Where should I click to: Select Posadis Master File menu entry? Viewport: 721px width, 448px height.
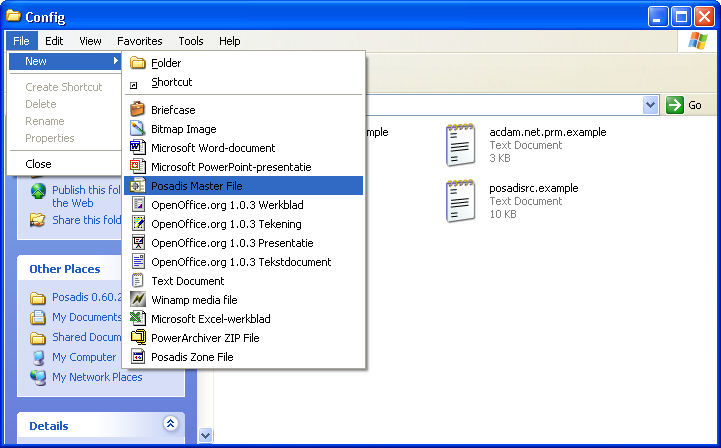click(196, 186)
